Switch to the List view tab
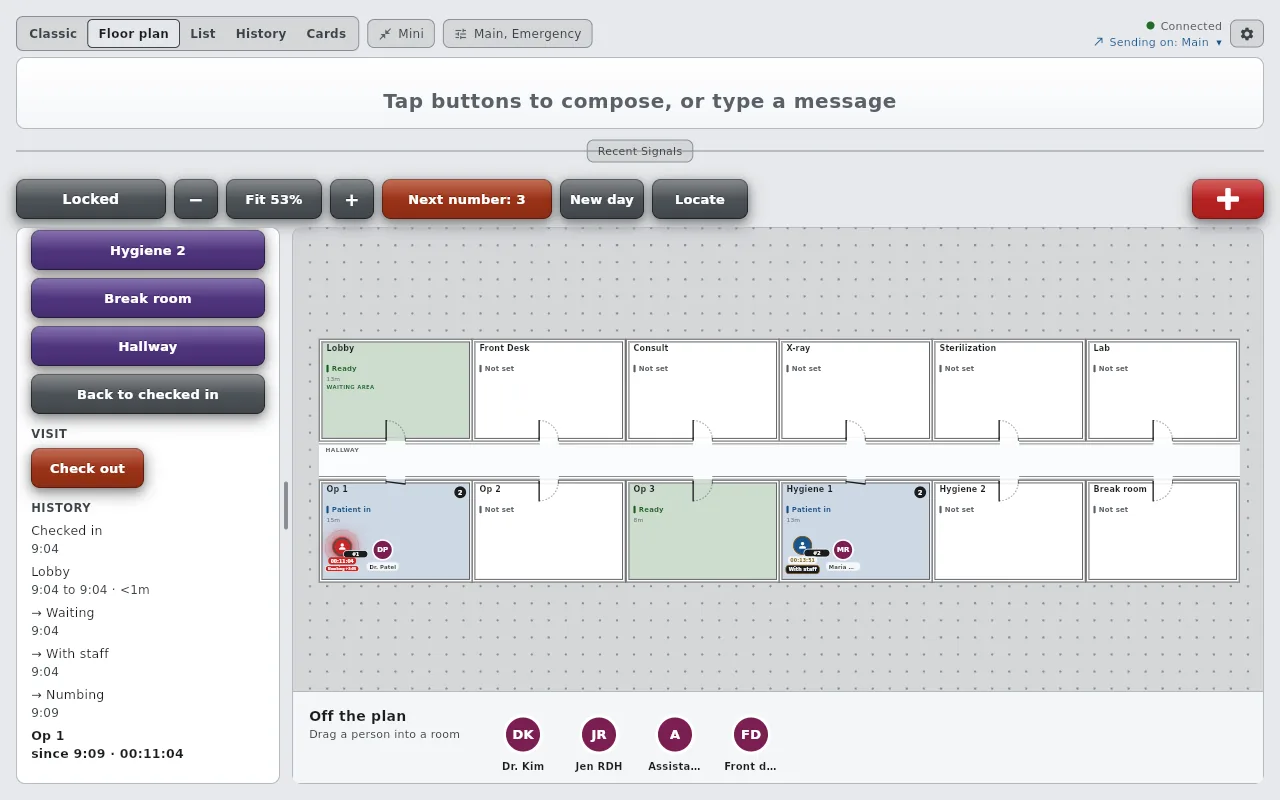The image size is (1280, 800). 203,33
